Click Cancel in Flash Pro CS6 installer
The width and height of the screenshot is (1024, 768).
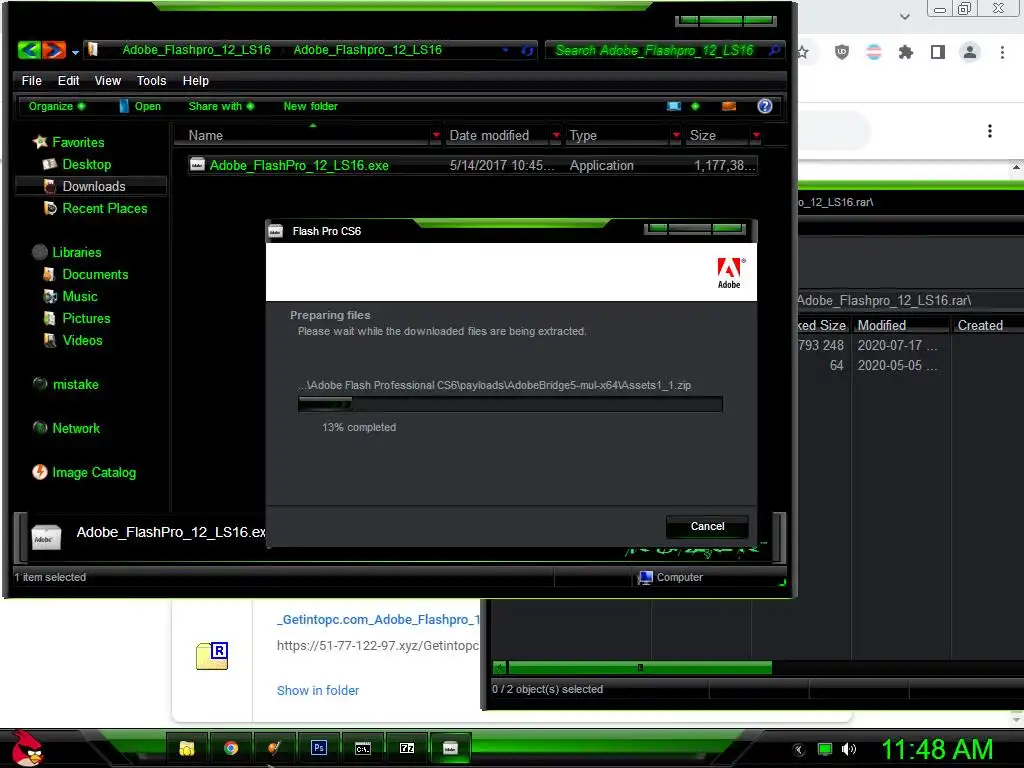pyautogui.click(x=707, y=526)
